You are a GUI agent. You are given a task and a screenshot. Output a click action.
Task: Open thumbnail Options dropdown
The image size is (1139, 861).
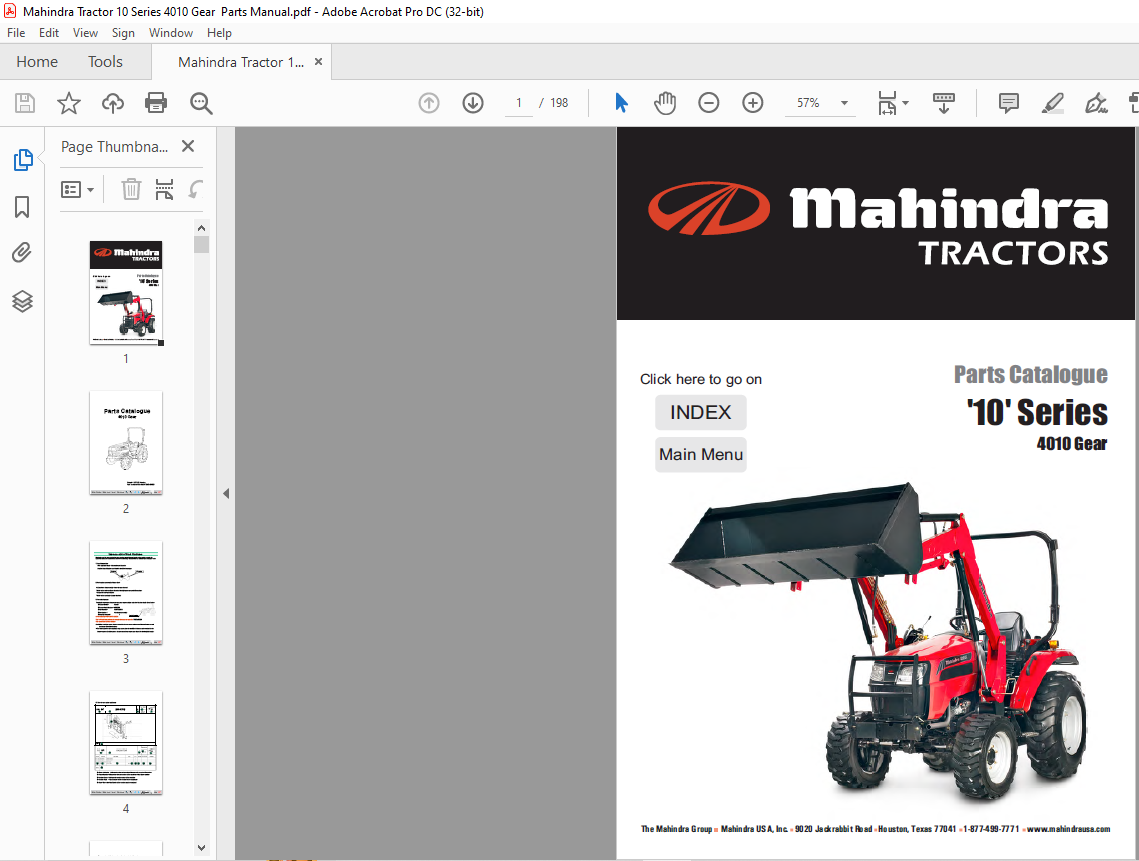(77, 190)
